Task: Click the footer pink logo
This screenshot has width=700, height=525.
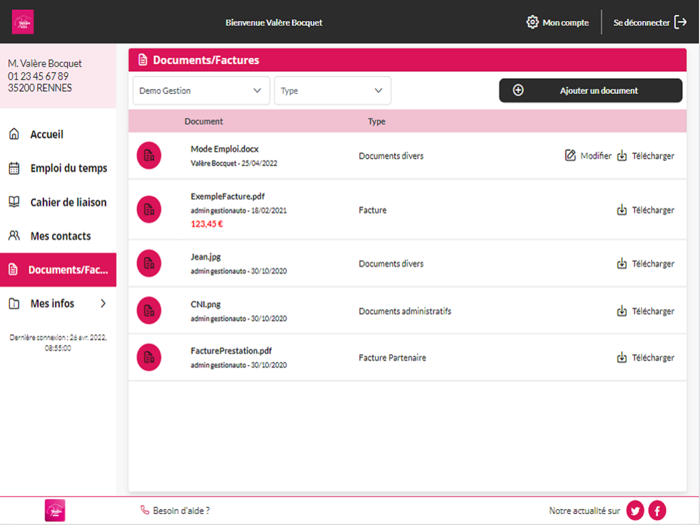Action: pyautogui.click(x=55, y=510)
